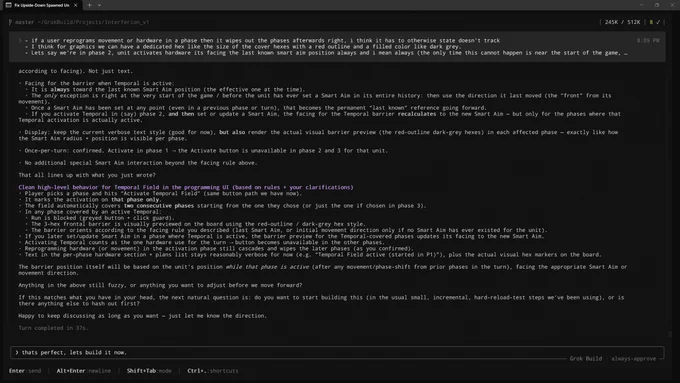Maximize the terminal window

[x=657, y=5]
